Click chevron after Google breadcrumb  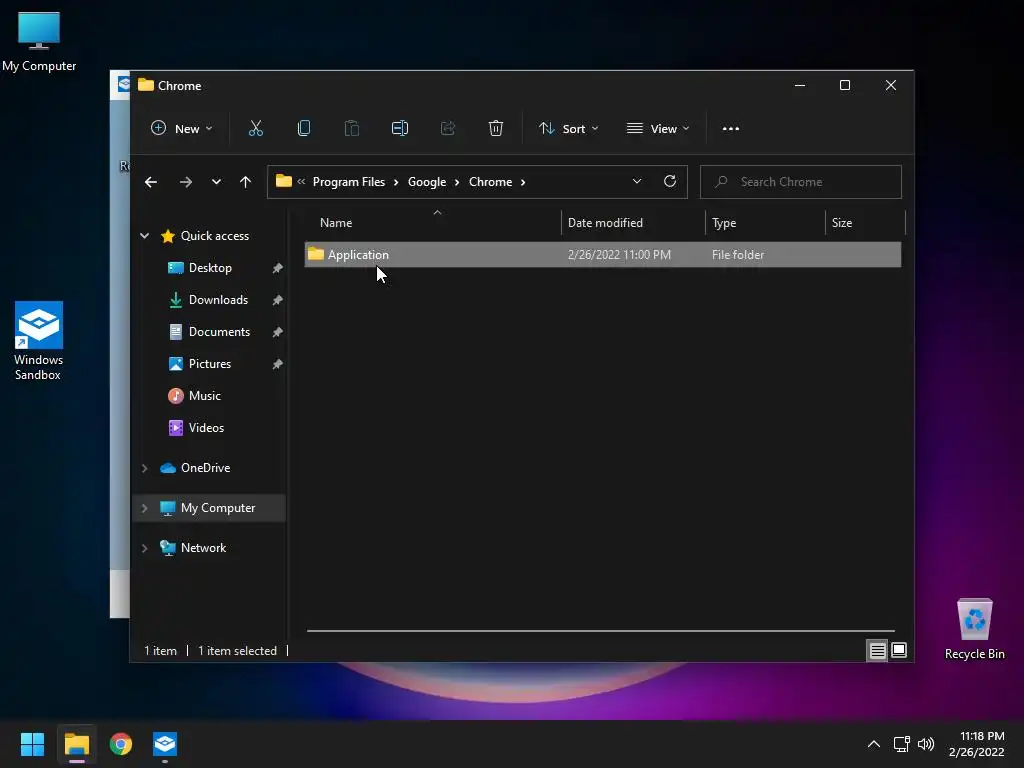[457, 182]
